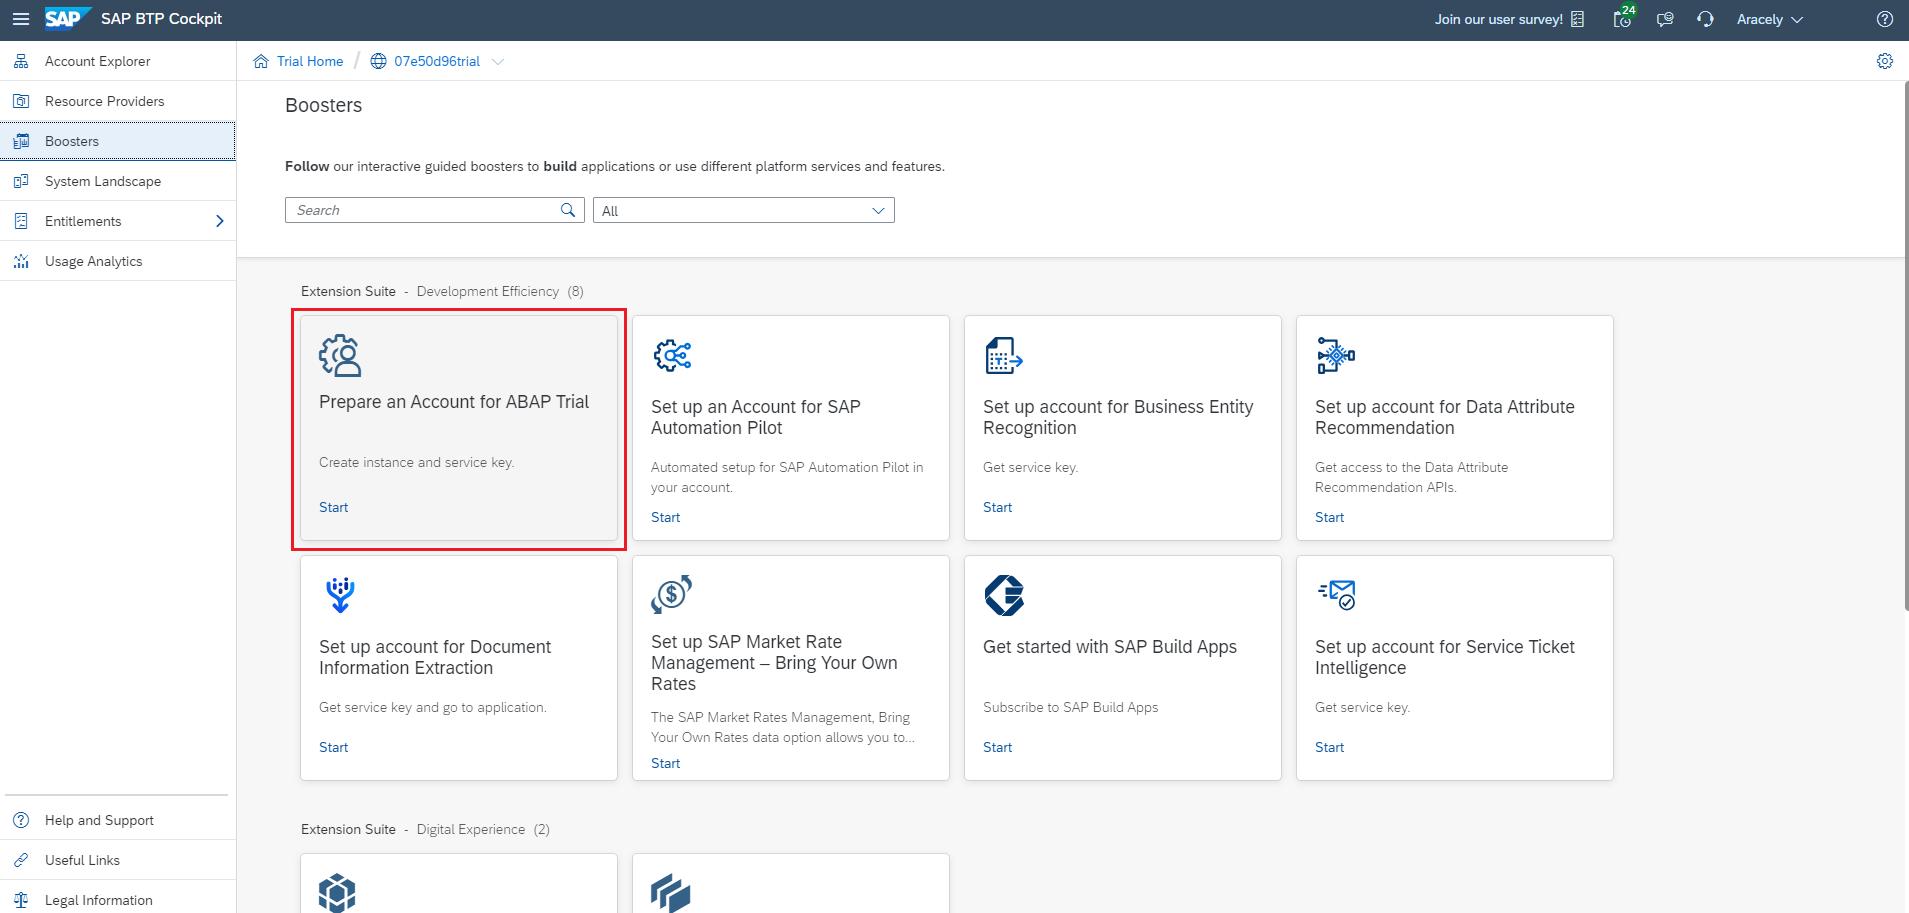Click the SAP Build Apps booster icon
Viewport: 1909px width, 913px height.
(x=1004, y=595)
